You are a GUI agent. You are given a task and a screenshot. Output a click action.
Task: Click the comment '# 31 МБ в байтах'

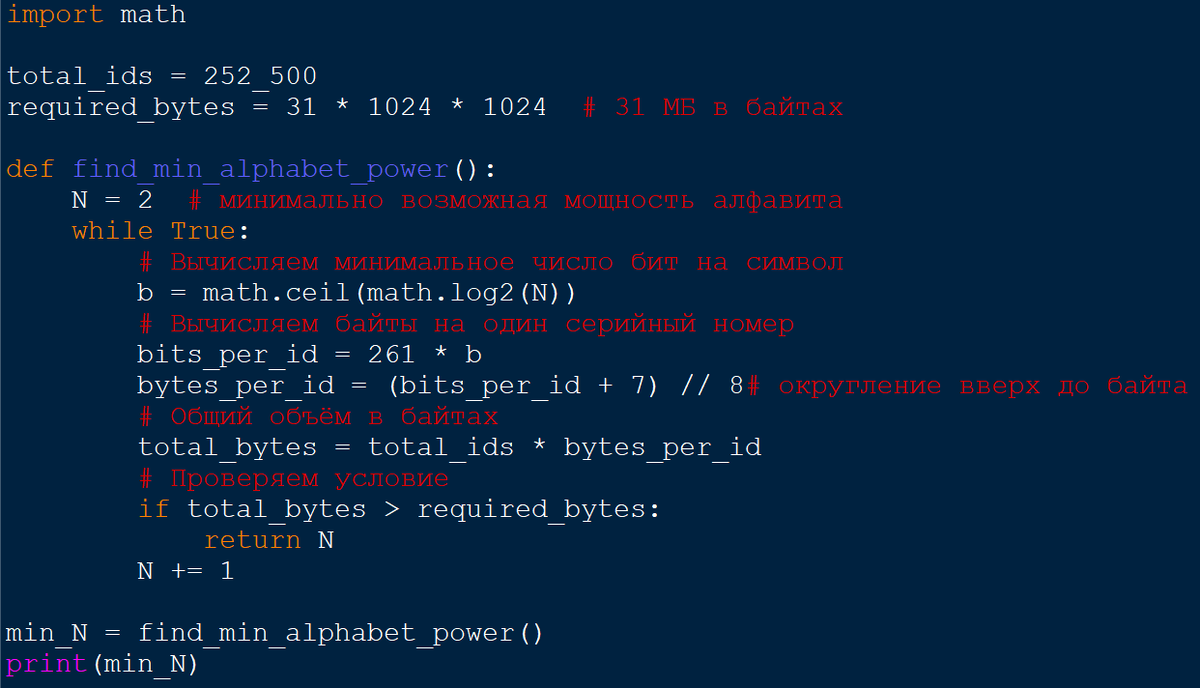[713, 108]
